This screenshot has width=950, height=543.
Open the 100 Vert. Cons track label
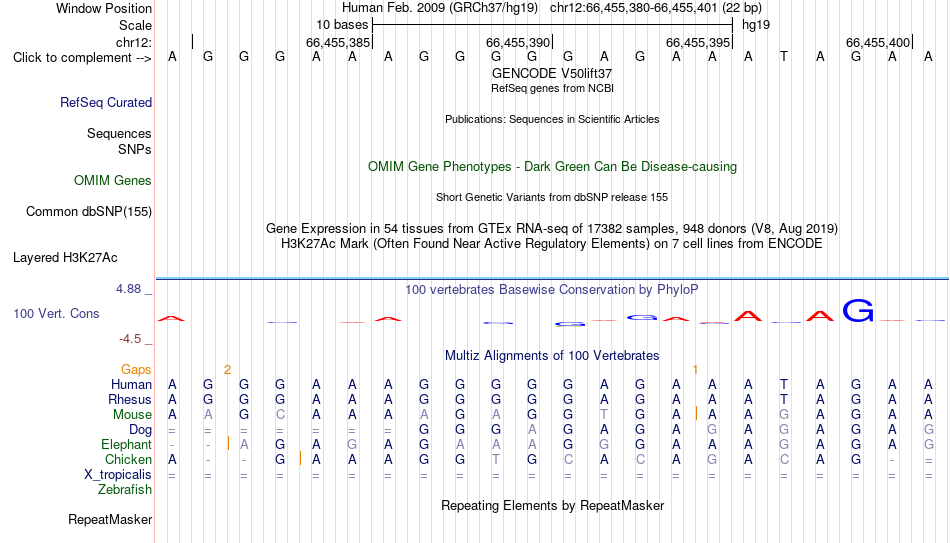click(56, 313)
